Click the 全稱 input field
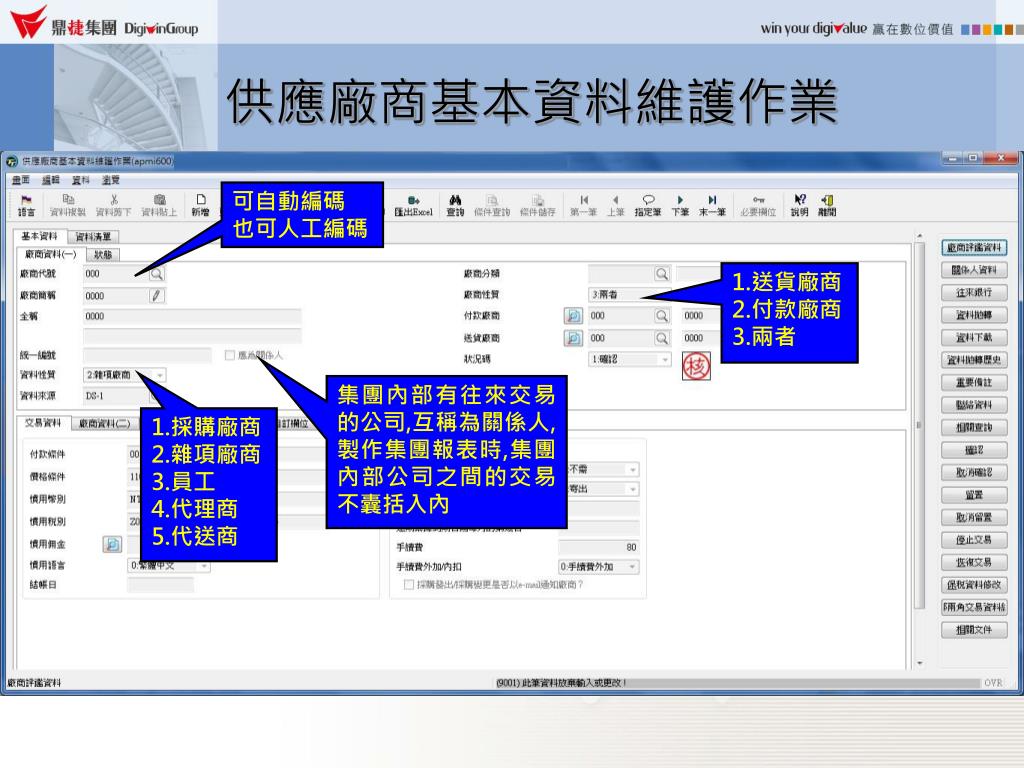The width and height of the screenshot is (1024, 768). coord(192,317)
